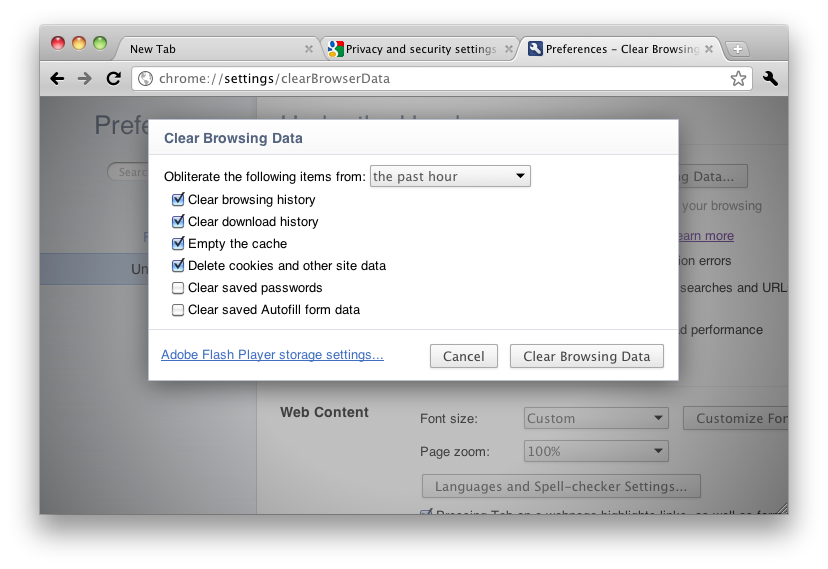Image resolution: width=828 pixels, height=569 pixels.
Task: Open the time range dropdown
Action: [x=450, y=177]
